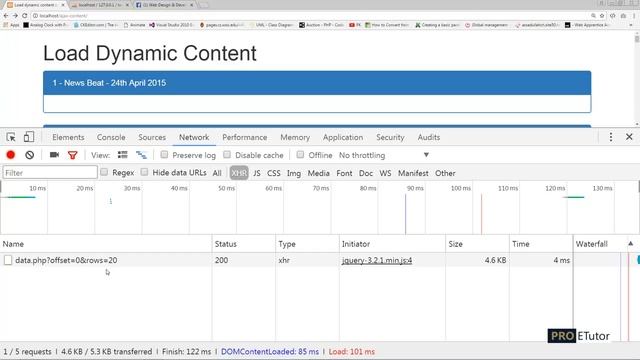Go to the Security tab
Image resolution: width=640 pixels, height=360 pixels.
390,137
